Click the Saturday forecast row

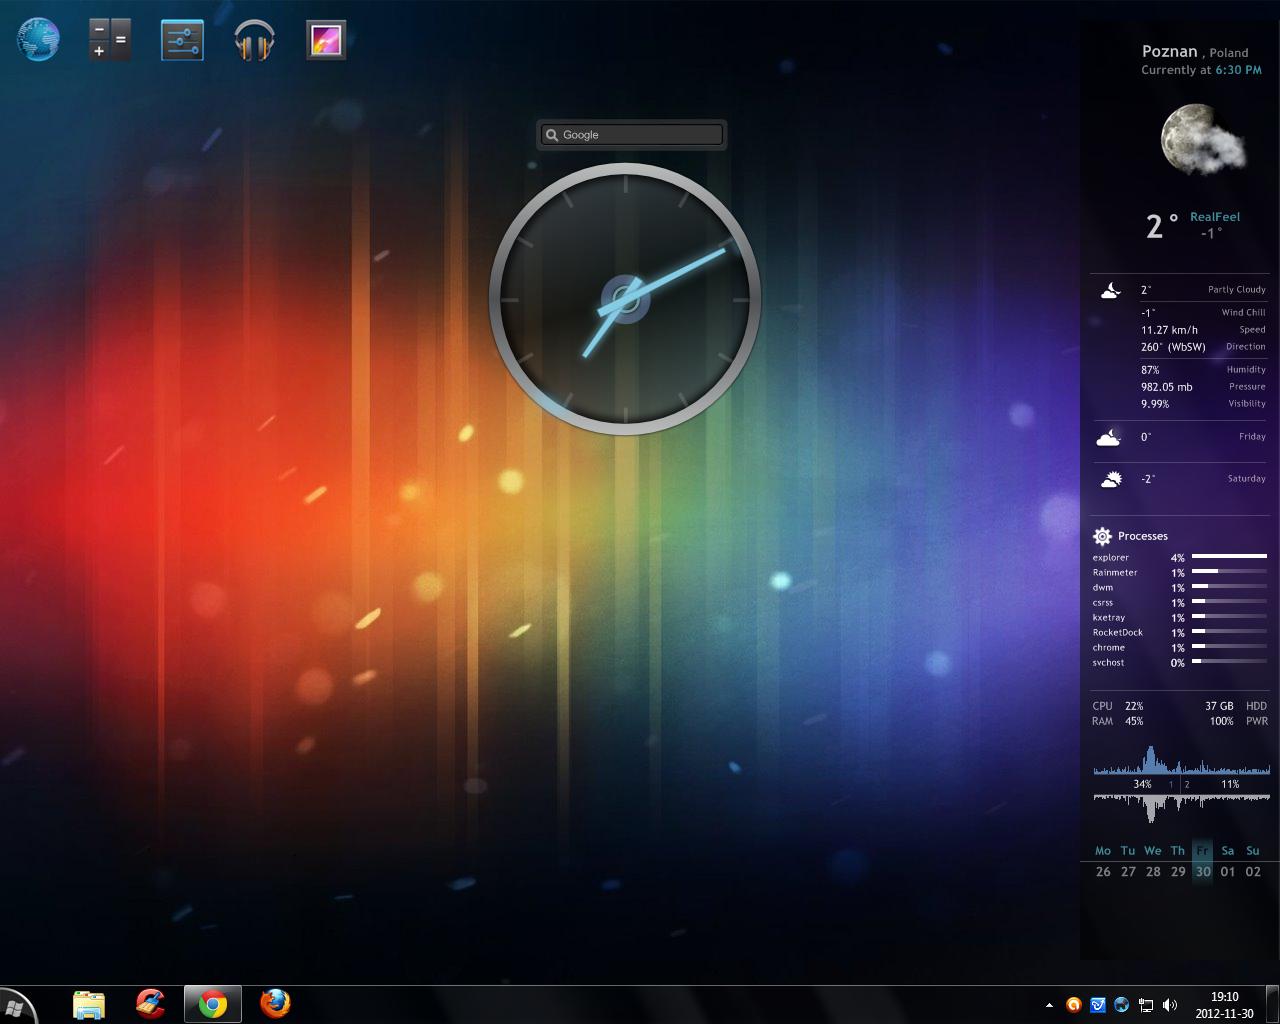(x=1180, y=479)
